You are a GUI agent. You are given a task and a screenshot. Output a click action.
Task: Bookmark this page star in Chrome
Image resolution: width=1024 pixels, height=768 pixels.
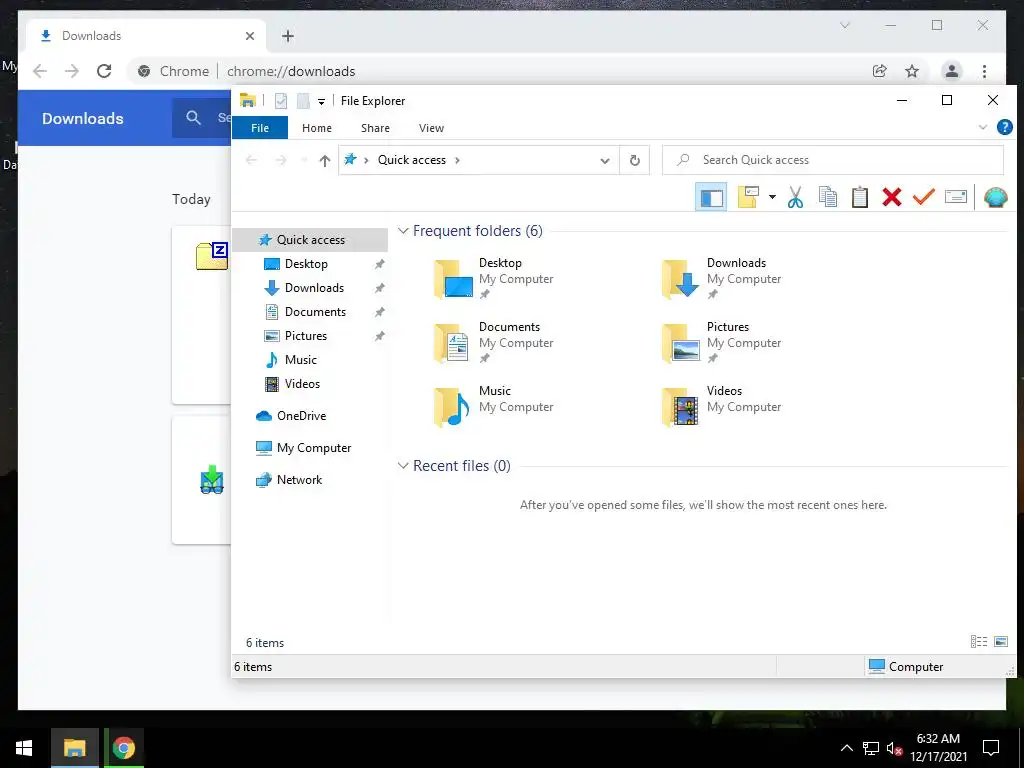click(x=912, y=71)
